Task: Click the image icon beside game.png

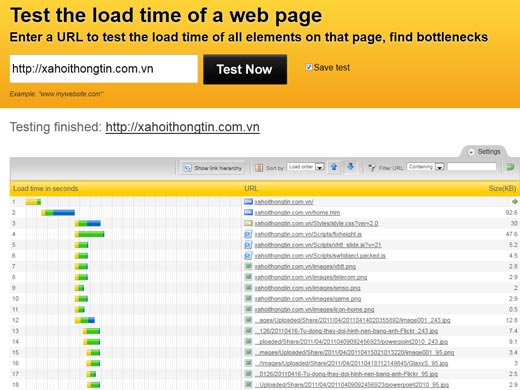Action: pyautogui.click(x=248, y=298)
